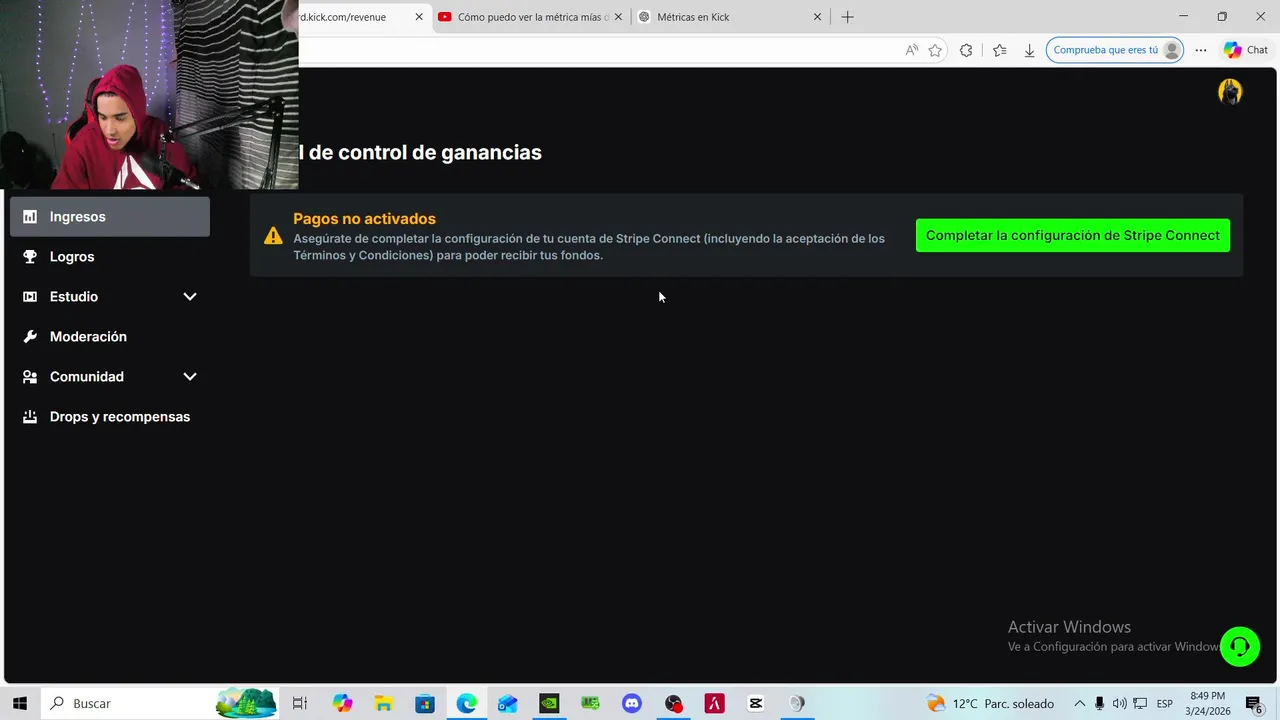Open the Kick profile avatar

1230,92
